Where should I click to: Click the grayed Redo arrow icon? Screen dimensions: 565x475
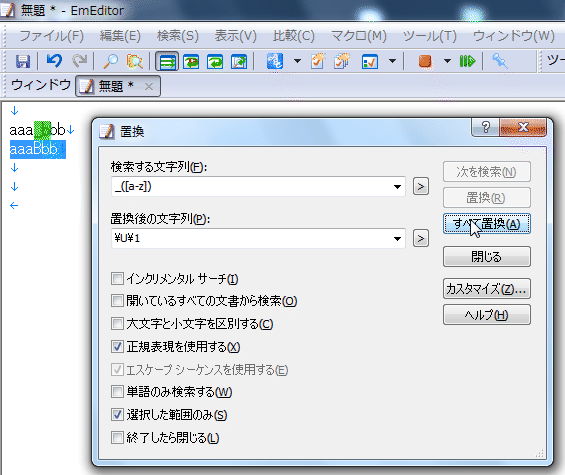pos(80,61)
